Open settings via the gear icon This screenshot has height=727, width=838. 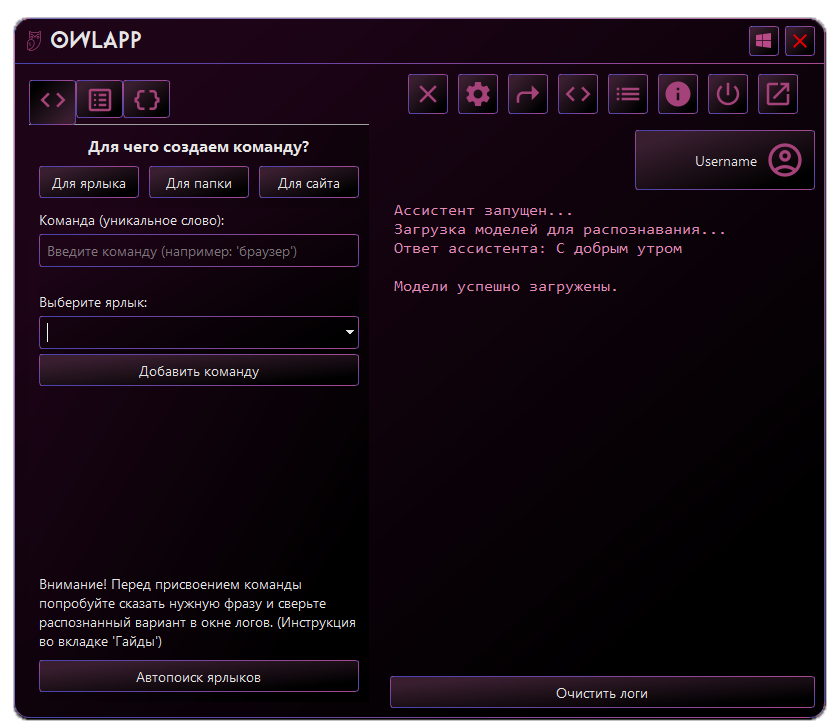(478, 94)
